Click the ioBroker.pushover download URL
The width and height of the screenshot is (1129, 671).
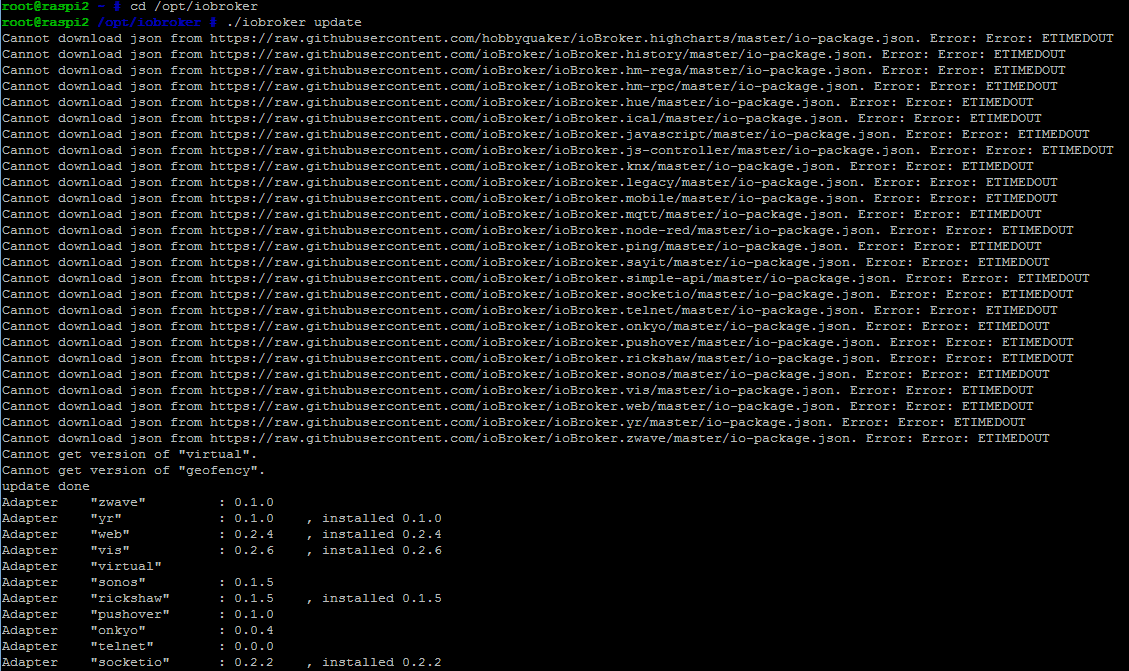pyautogui.click(x=542, y=342)
